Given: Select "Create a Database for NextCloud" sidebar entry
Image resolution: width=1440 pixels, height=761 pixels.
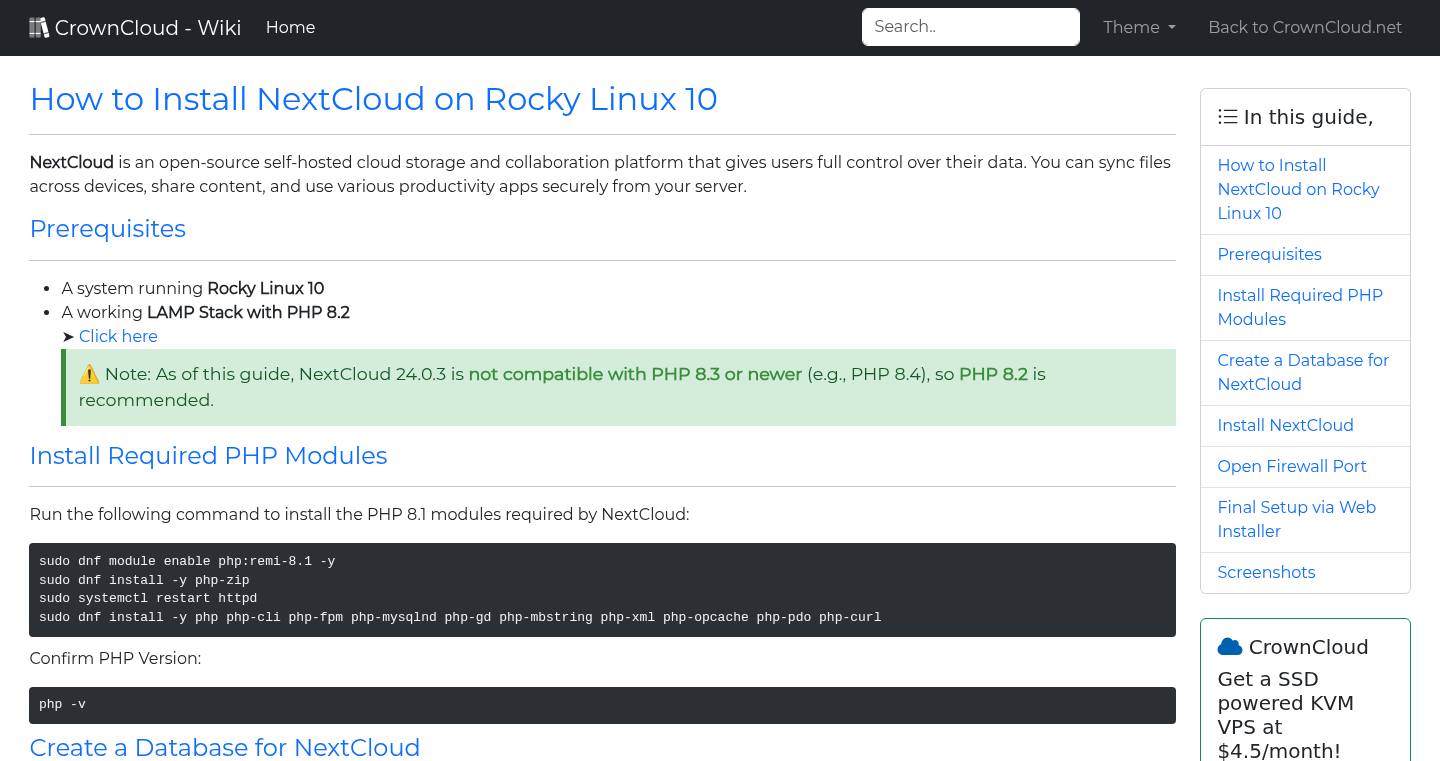Looking at the screenshot, I should click(x=1303, y=372).
